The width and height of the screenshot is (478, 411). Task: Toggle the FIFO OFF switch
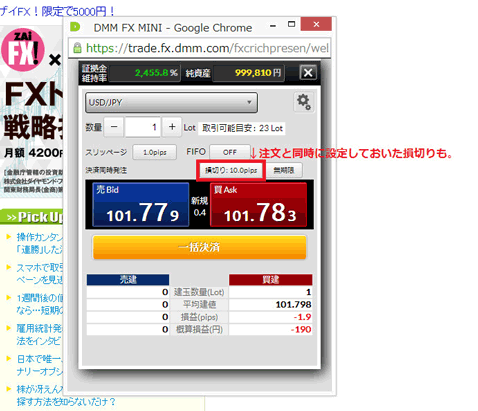click(x=230, y=152)
